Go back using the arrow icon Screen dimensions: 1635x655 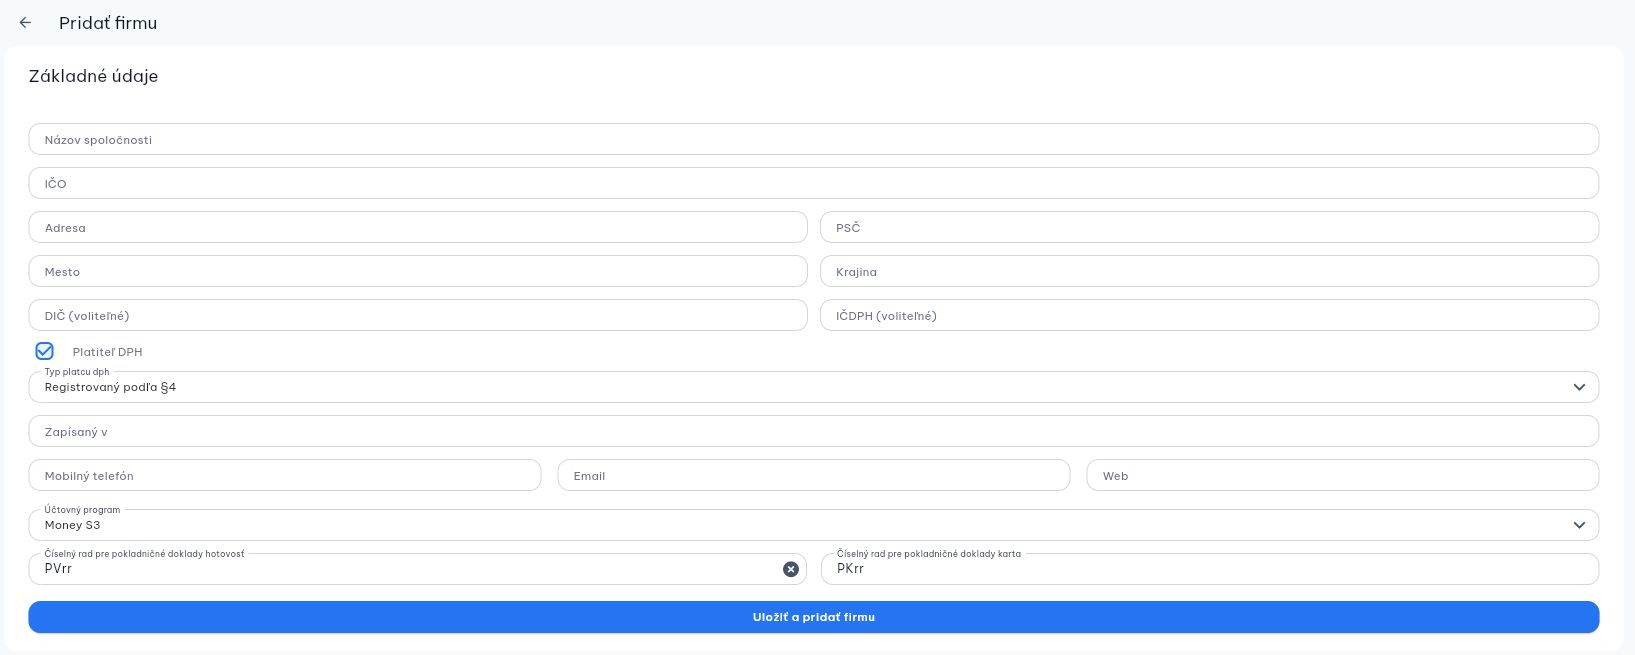coord(26,23)
